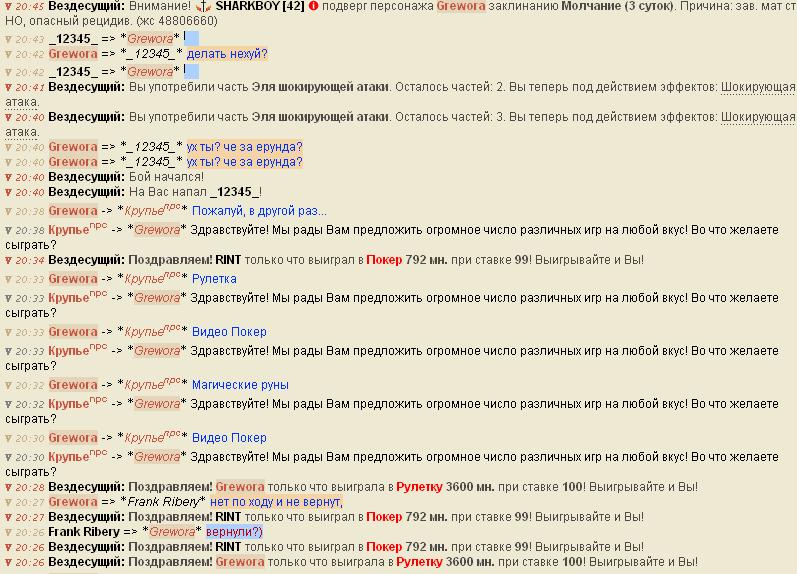
Task: Click the 20:30 'Видео Покер' message text
Action: [229, 438]
